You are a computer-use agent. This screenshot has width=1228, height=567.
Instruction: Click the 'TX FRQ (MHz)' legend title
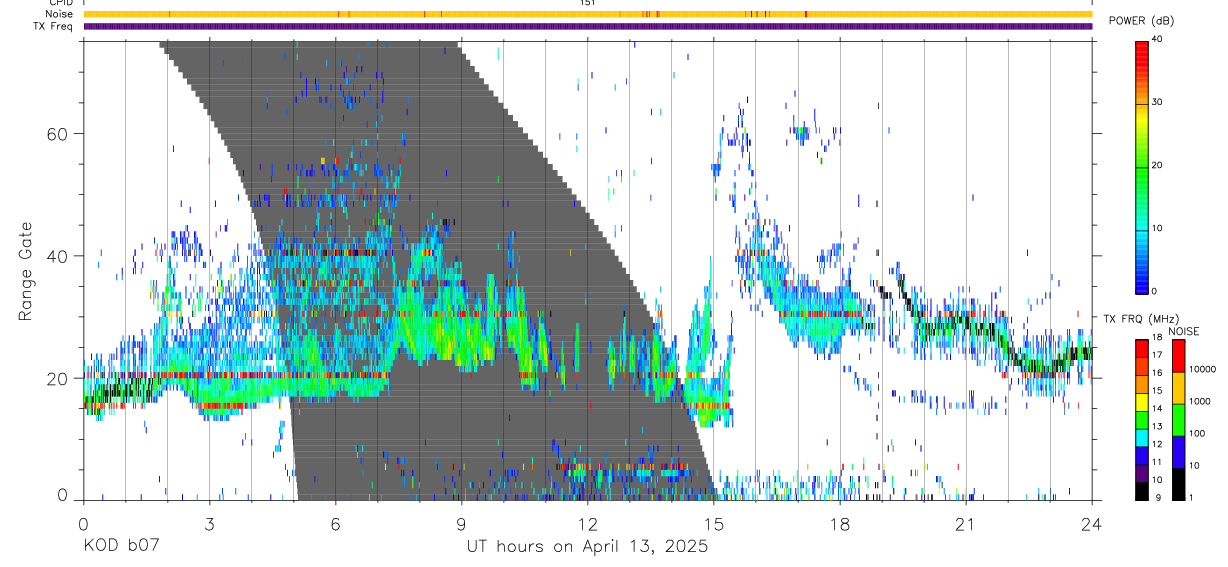tap(1140, 318)
